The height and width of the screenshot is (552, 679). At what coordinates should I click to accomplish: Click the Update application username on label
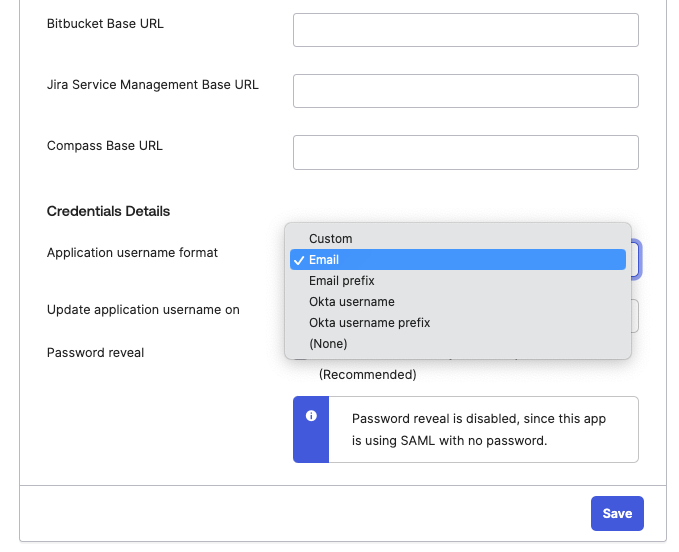click(x=143, y=310)
